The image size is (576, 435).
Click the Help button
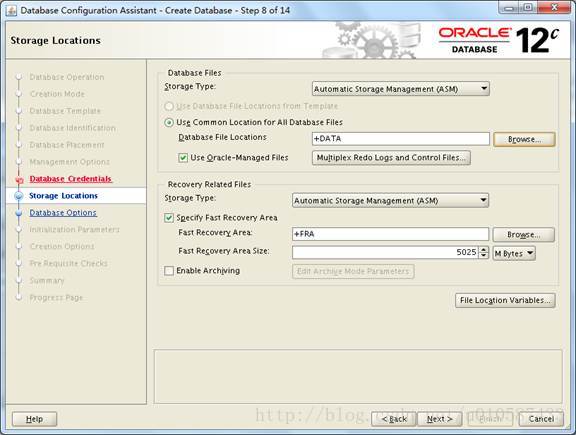tap(35, 419)
